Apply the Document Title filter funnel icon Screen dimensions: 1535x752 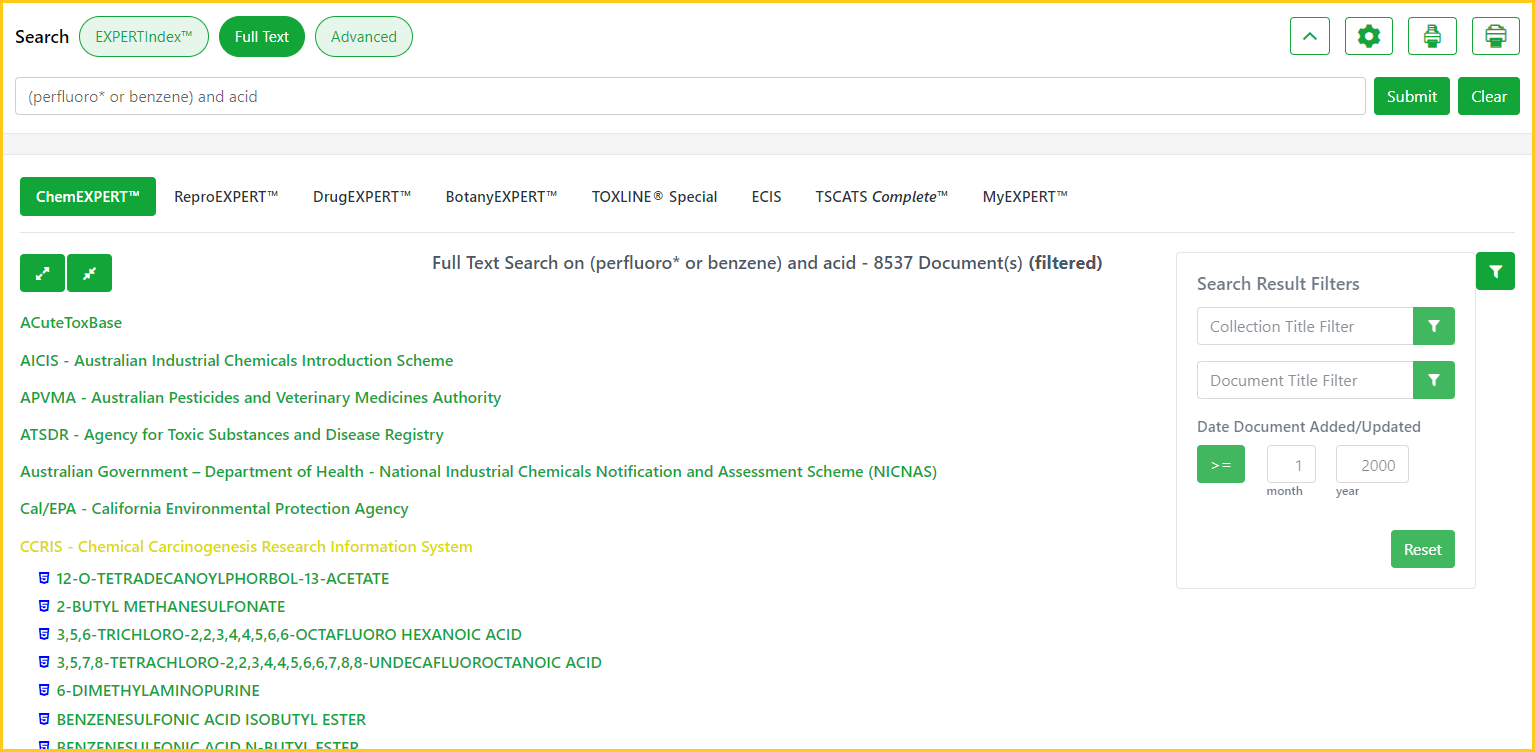tap(1433, 380)
